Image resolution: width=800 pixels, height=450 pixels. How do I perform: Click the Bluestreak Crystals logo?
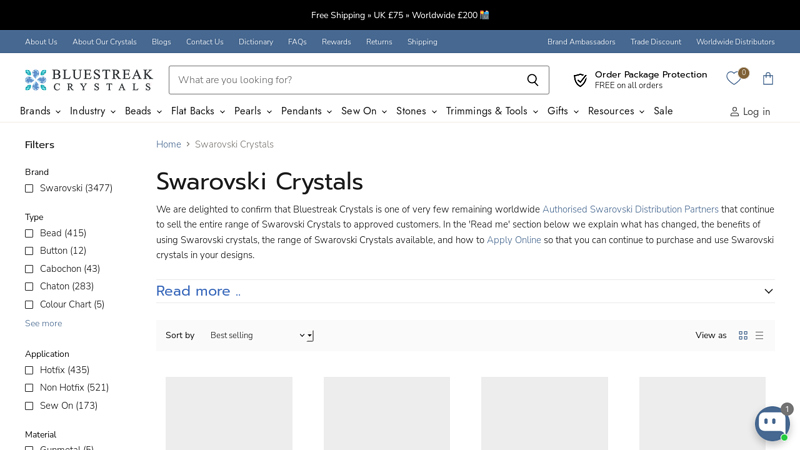click(89, 80)
